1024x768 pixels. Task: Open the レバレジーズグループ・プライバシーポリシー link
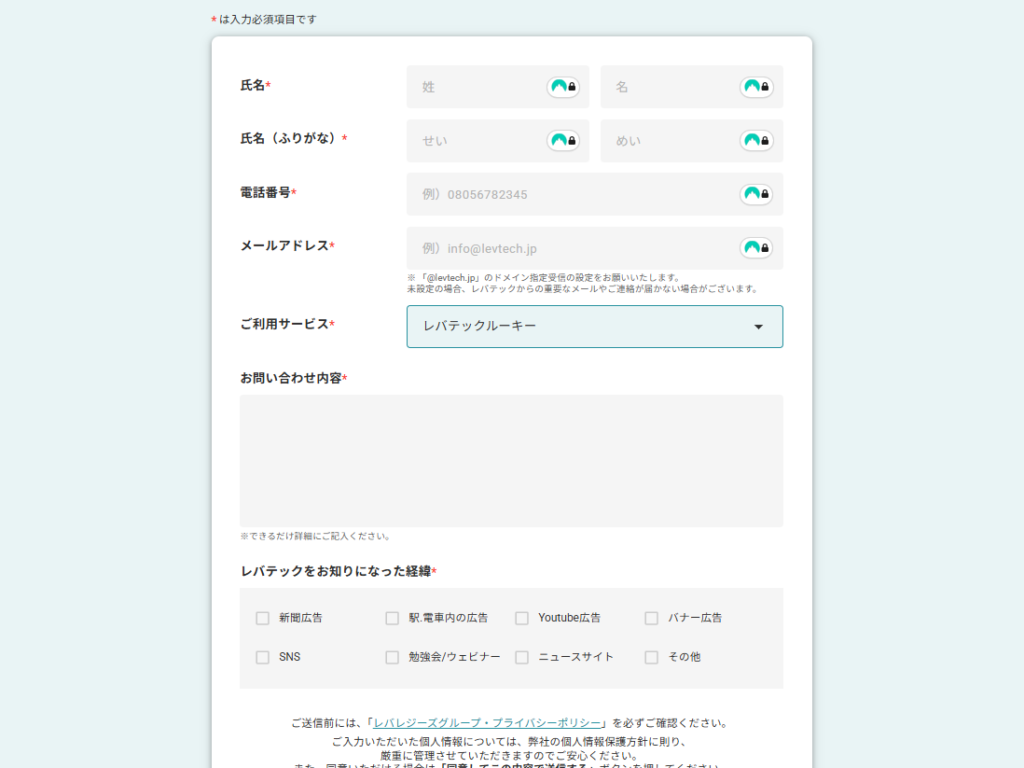pyautogui.click(x=488, y=723)
